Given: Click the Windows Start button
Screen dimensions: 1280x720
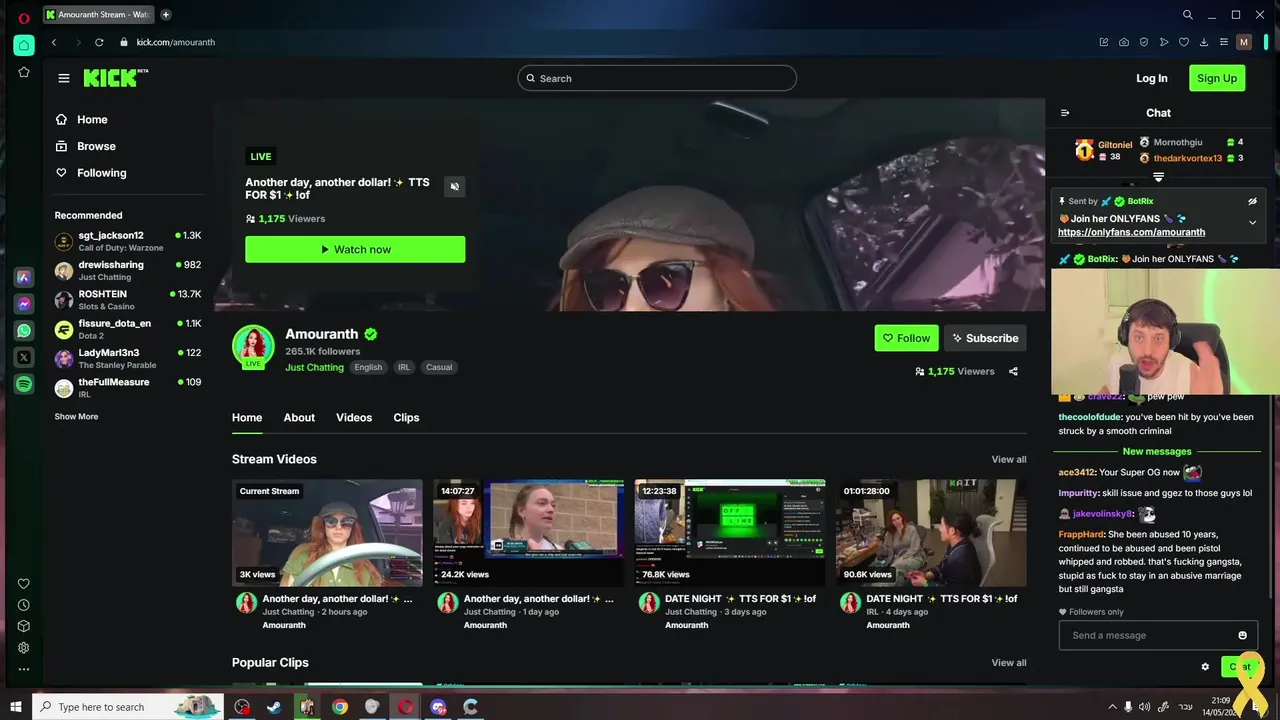Looking at the screenshot, I should (x=15, y=707).
